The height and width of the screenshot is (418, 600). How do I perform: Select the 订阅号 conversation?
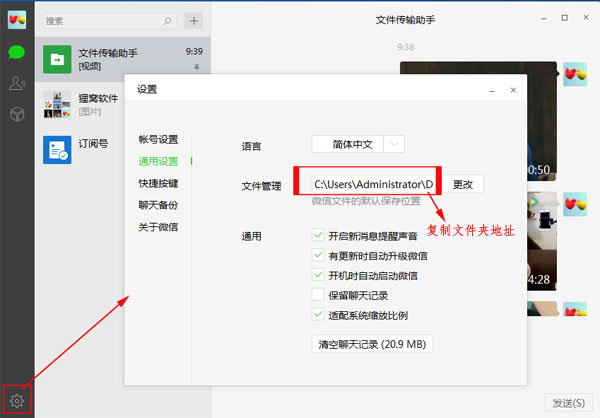(80, 150)
